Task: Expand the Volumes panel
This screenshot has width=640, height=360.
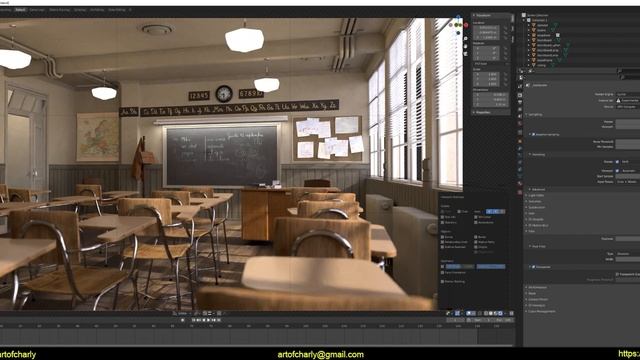Action: coord(533,202)
